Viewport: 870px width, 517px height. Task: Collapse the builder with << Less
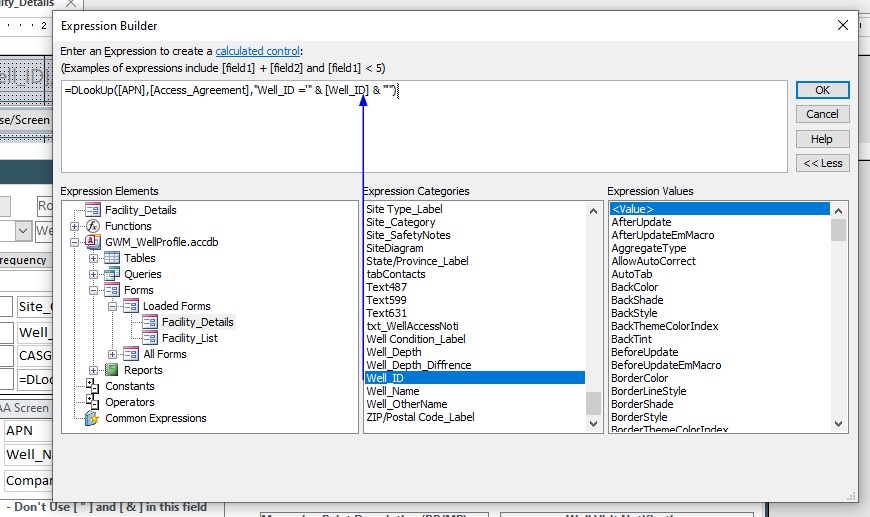822,163
